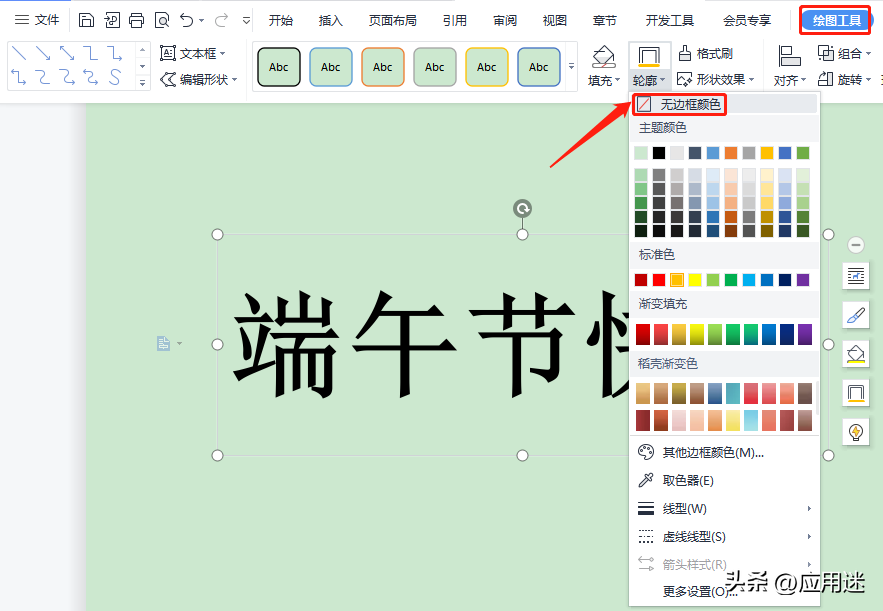Expand the line shapes gallery
This screenshot has width=883, height=611.
pyautogui.click(x=142, y=82)
